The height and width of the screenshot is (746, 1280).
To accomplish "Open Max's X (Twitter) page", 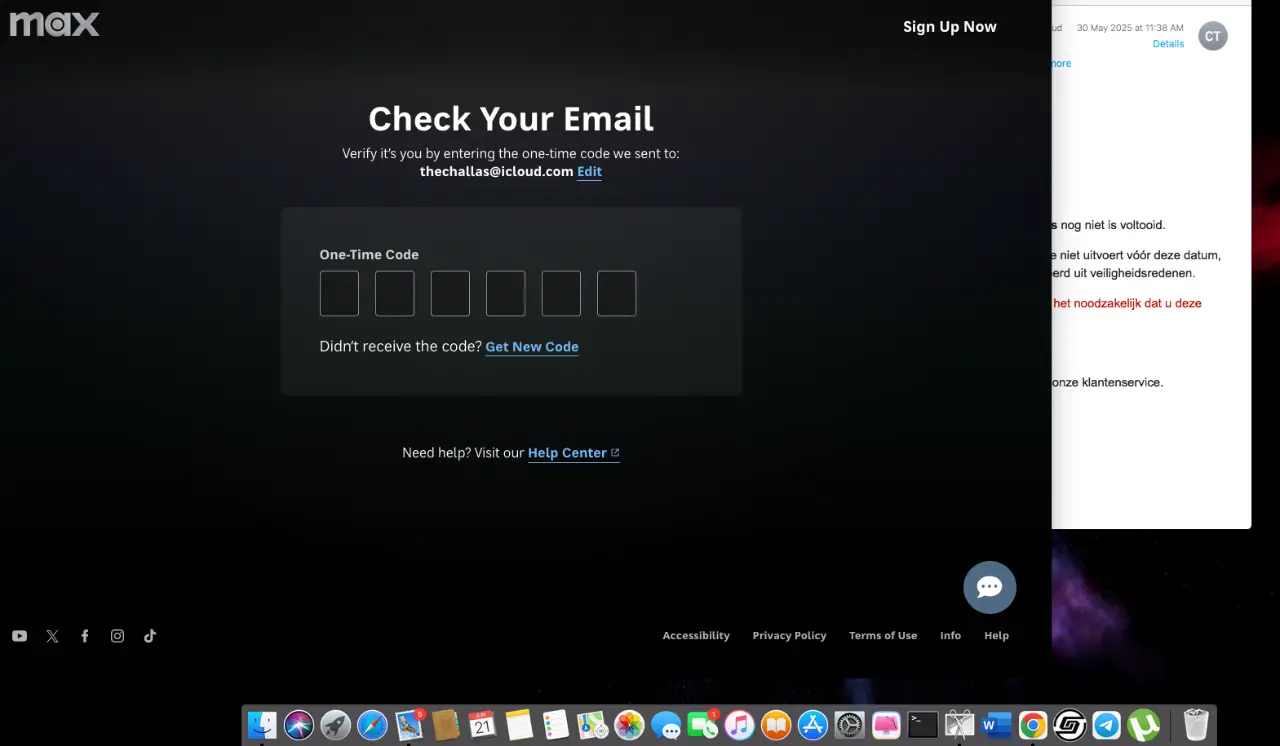I will point(53,636).
